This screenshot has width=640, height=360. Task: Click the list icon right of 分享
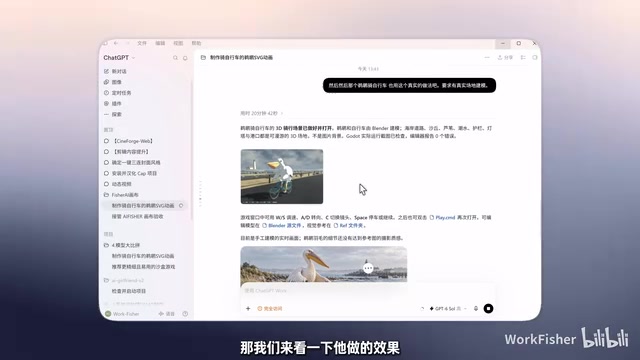[x=523, y=58]
